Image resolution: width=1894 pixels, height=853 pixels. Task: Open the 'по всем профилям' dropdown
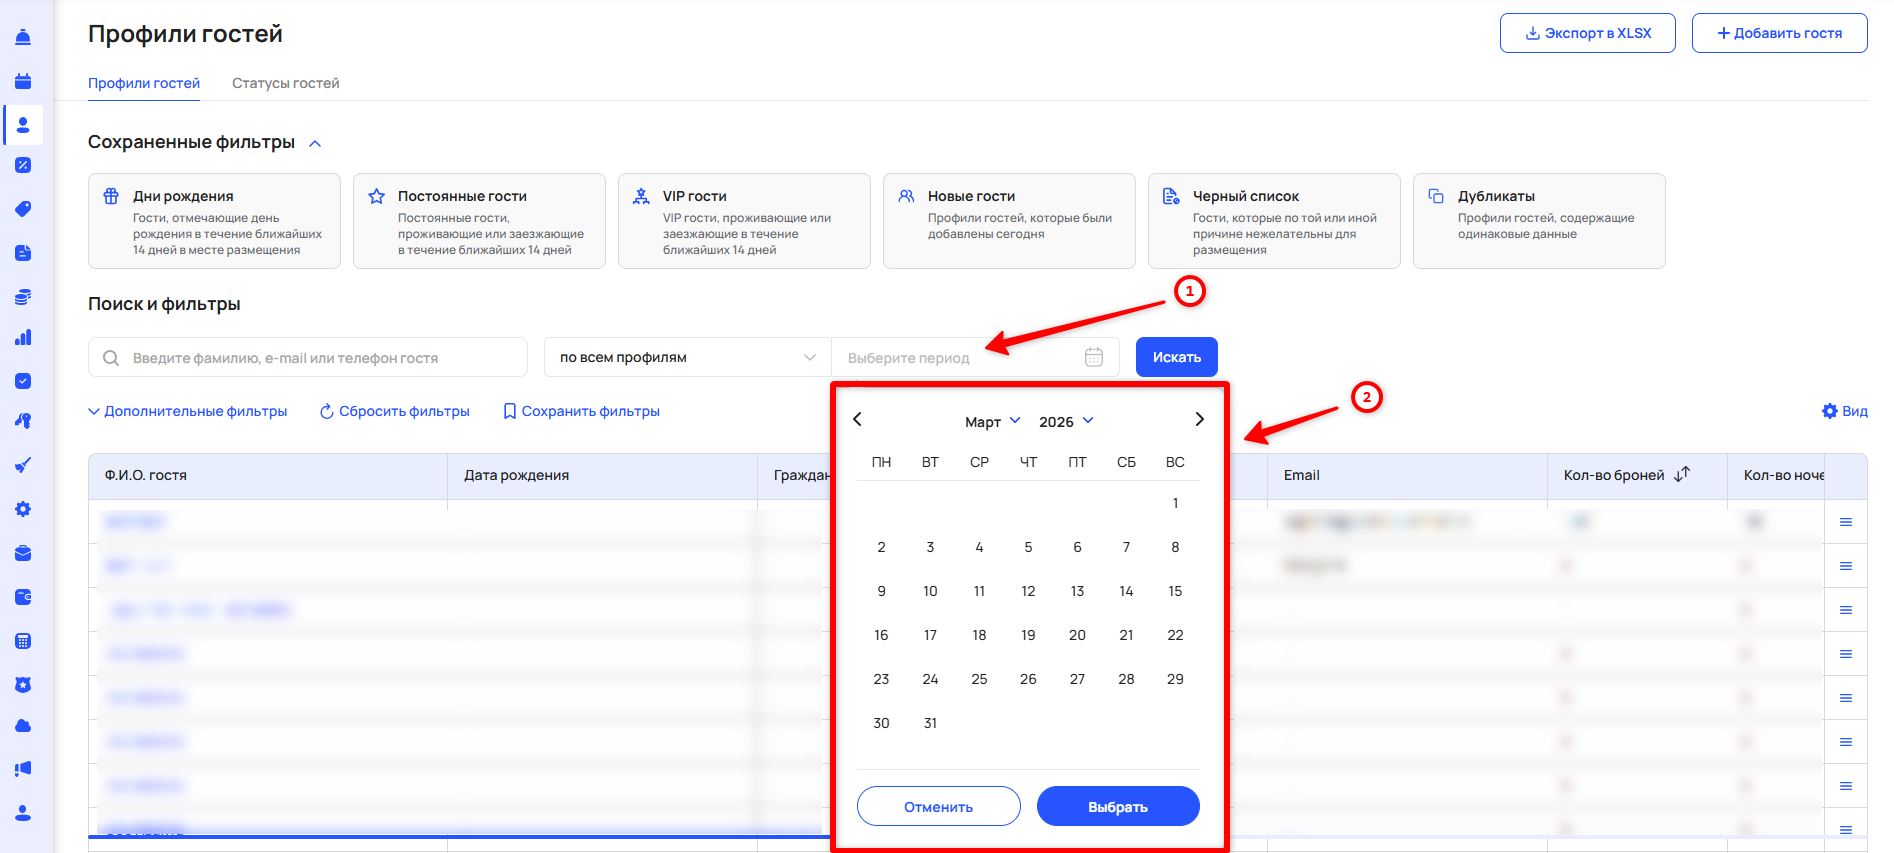pos(687,358)
